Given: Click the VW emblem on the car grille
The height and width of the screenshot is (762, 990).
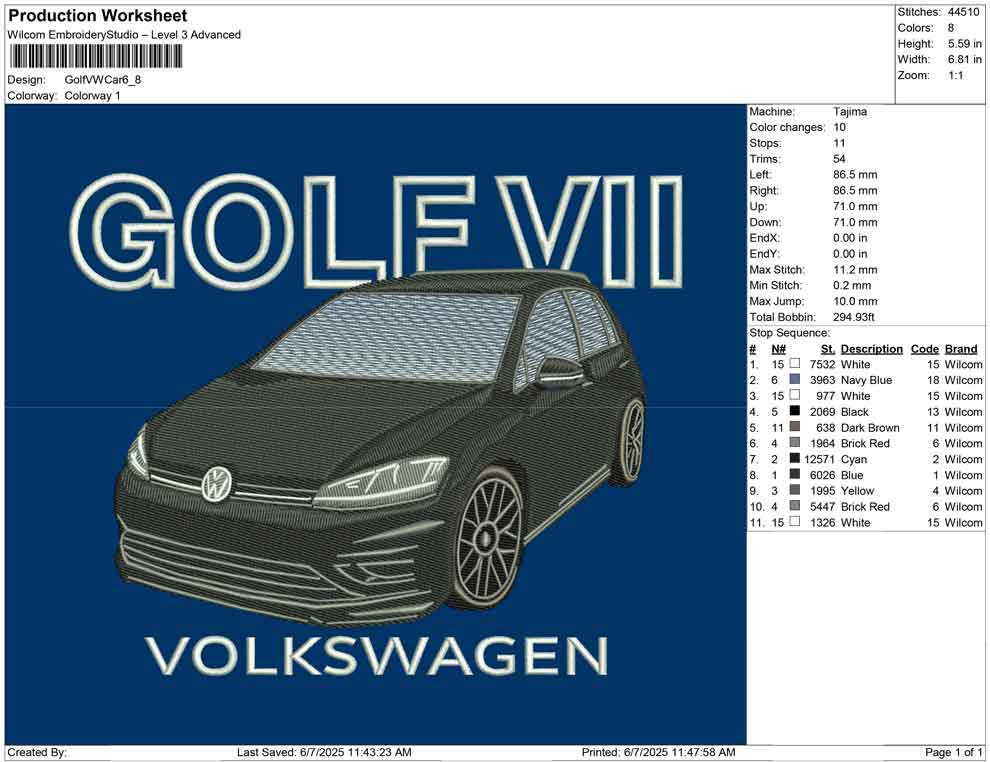Looking at the screenshot, I should [x=217, y=484].
